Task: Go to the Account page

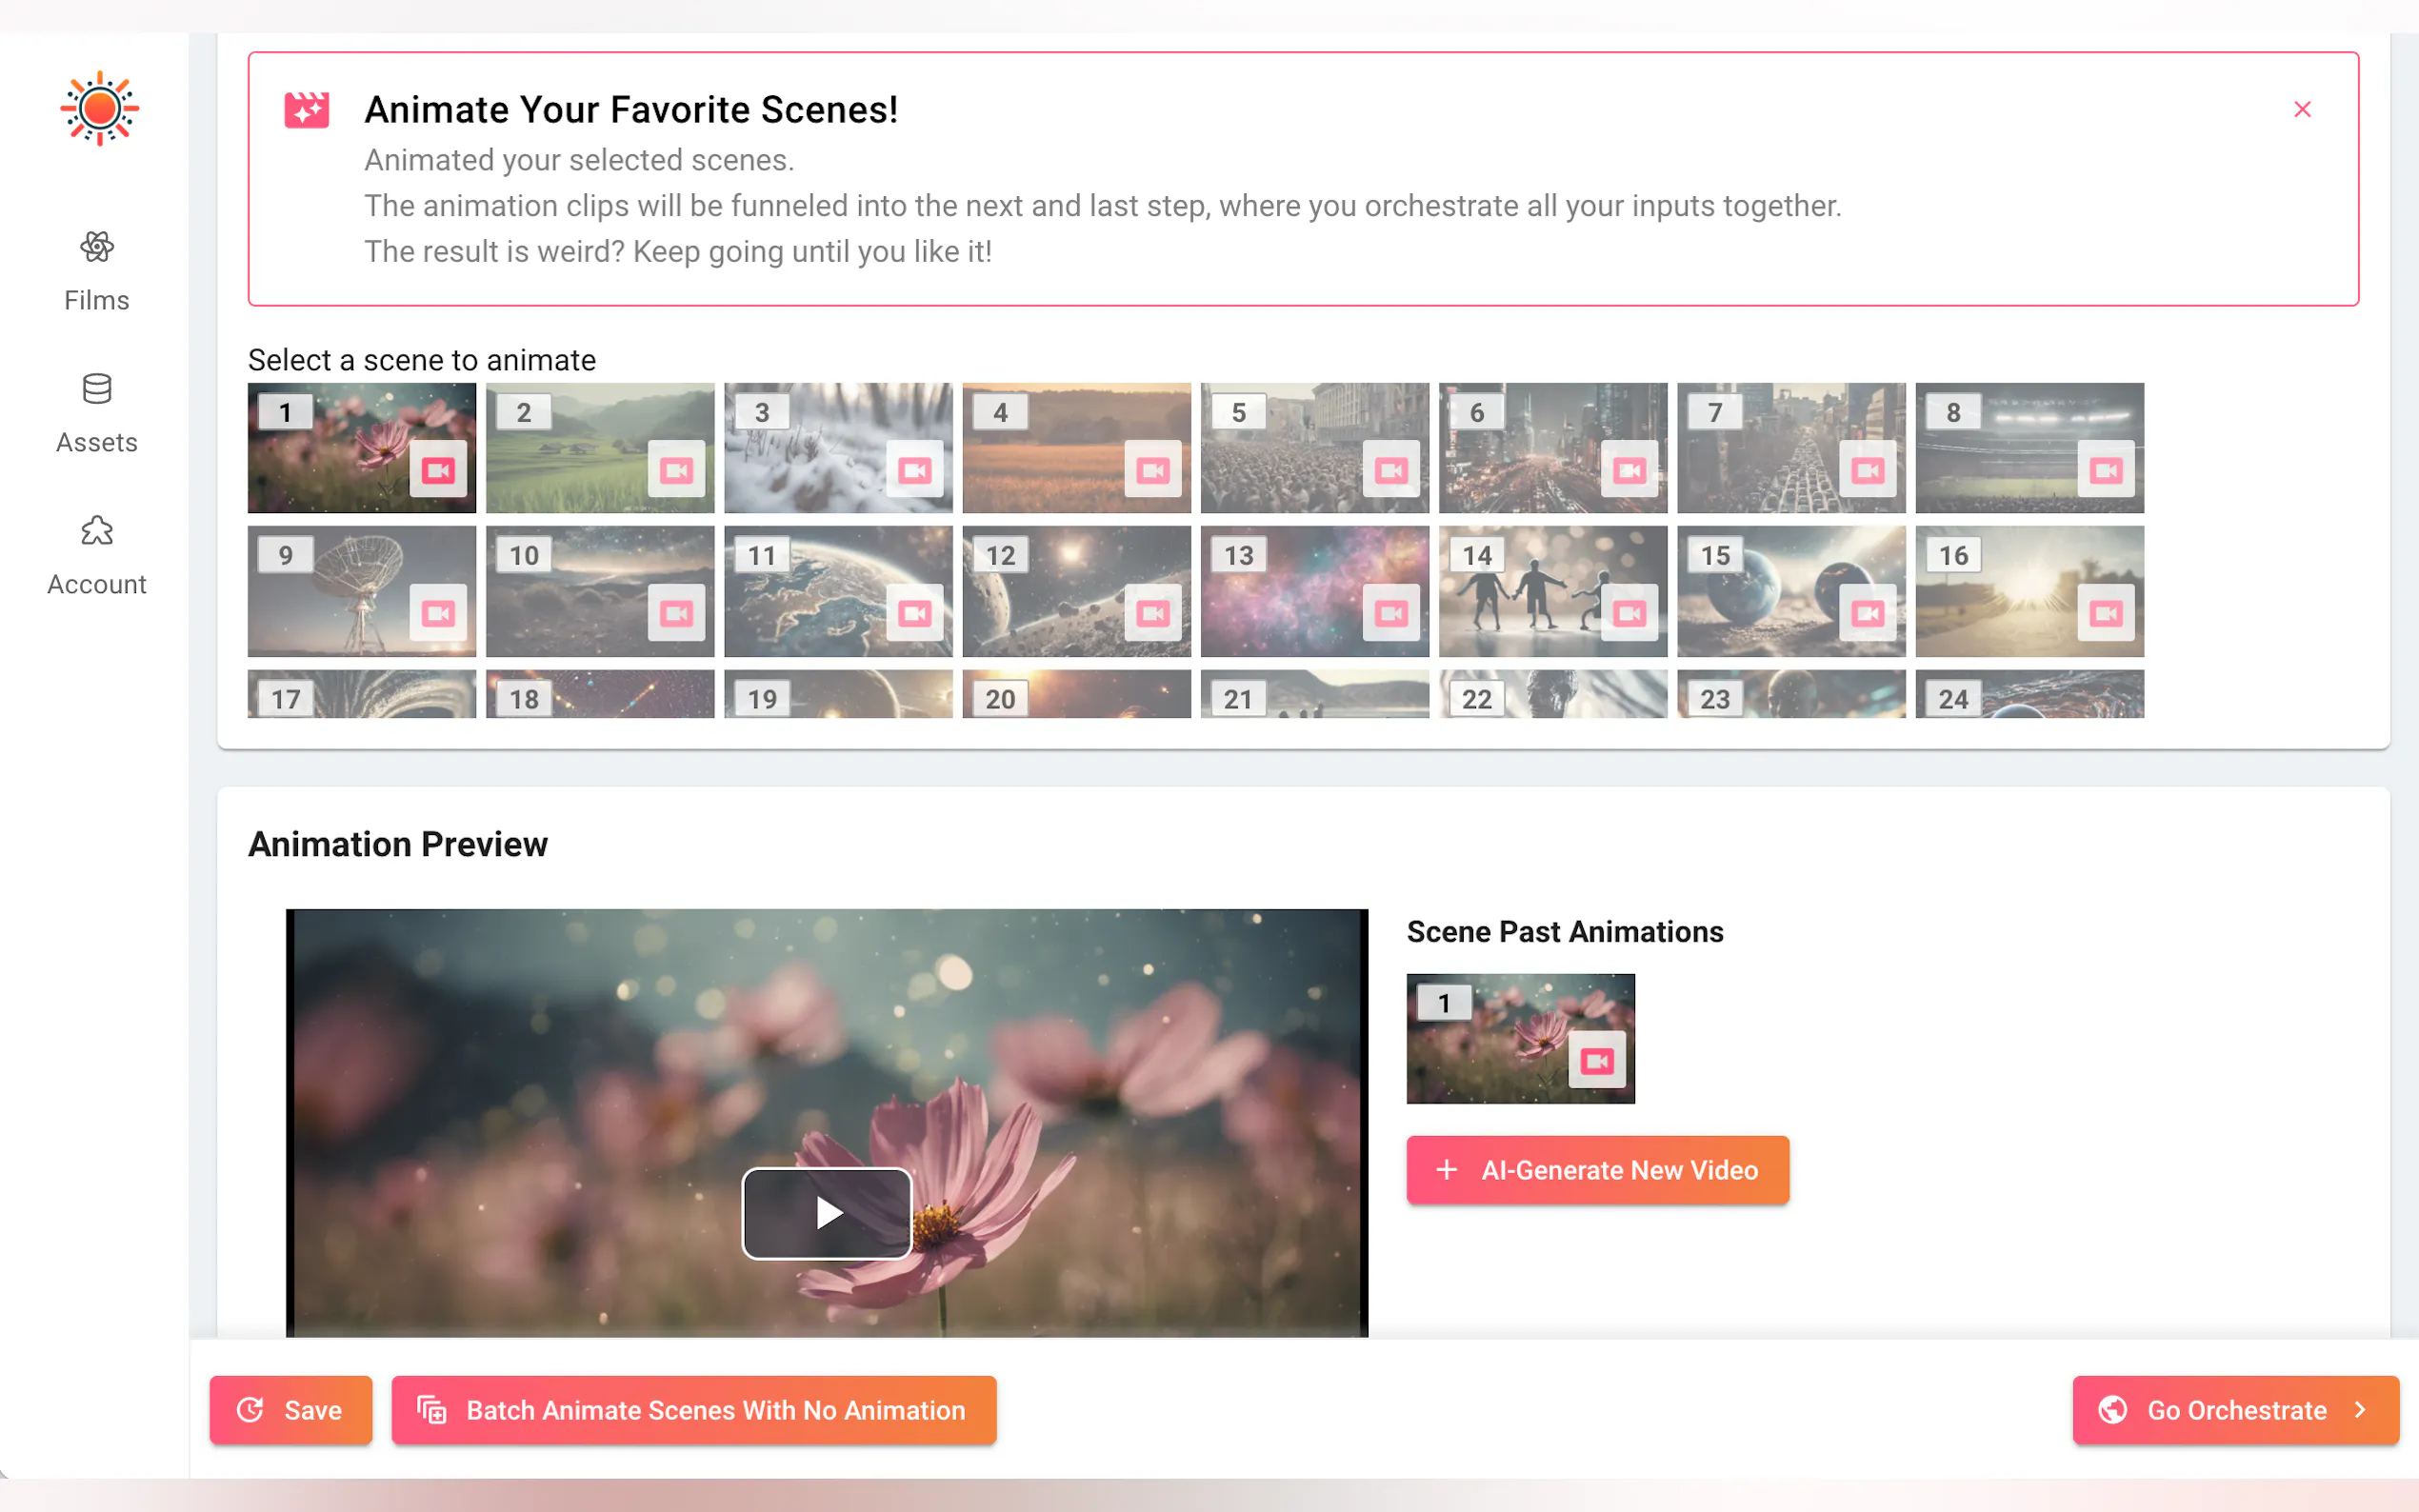Action: tap(97, 555)
